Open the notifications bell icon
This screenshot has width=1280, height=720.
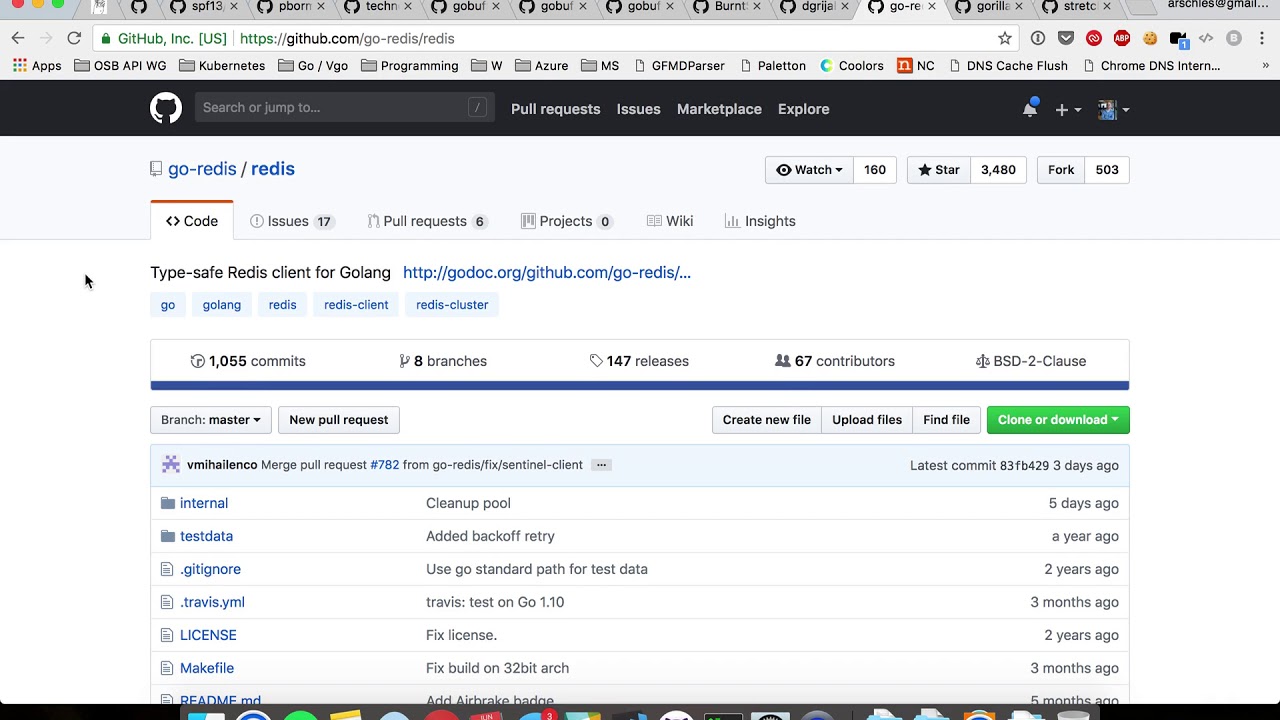point(1030,109)
